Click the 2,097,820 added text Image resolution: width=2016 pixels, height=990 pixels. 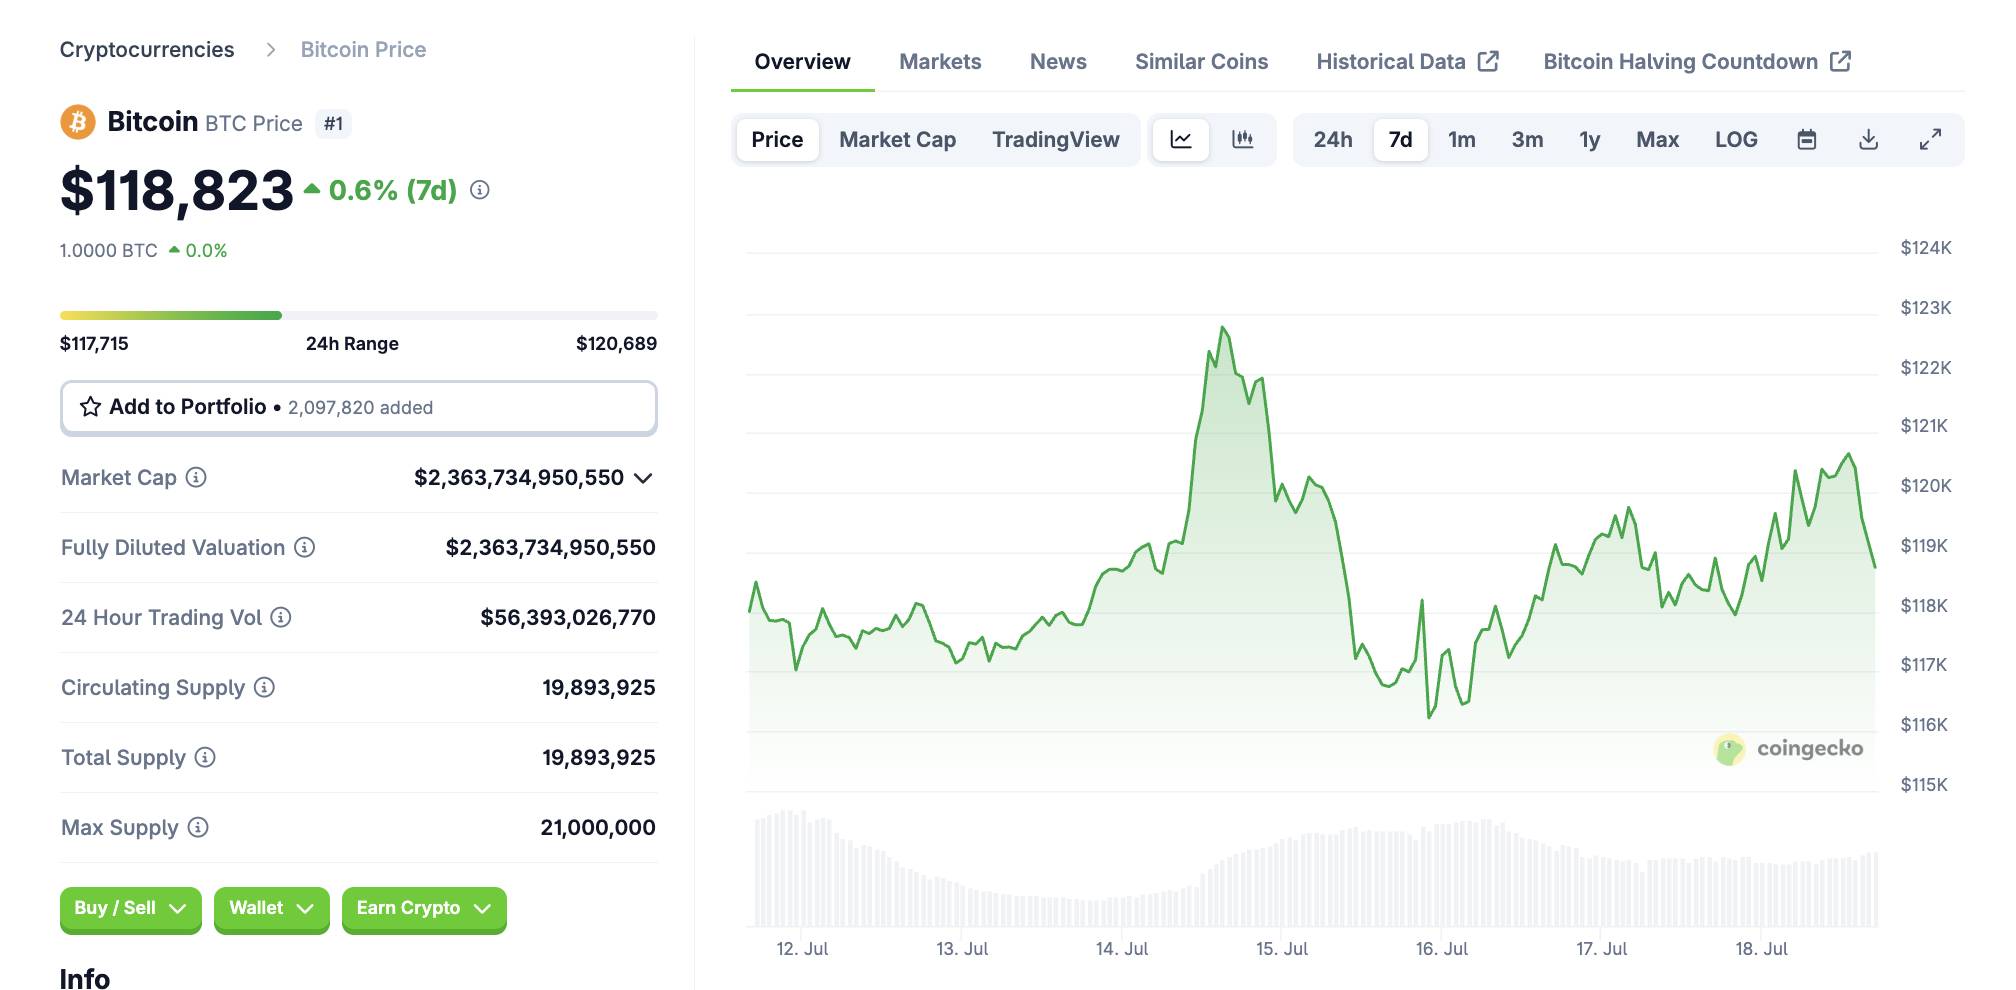tap(360, 408)
